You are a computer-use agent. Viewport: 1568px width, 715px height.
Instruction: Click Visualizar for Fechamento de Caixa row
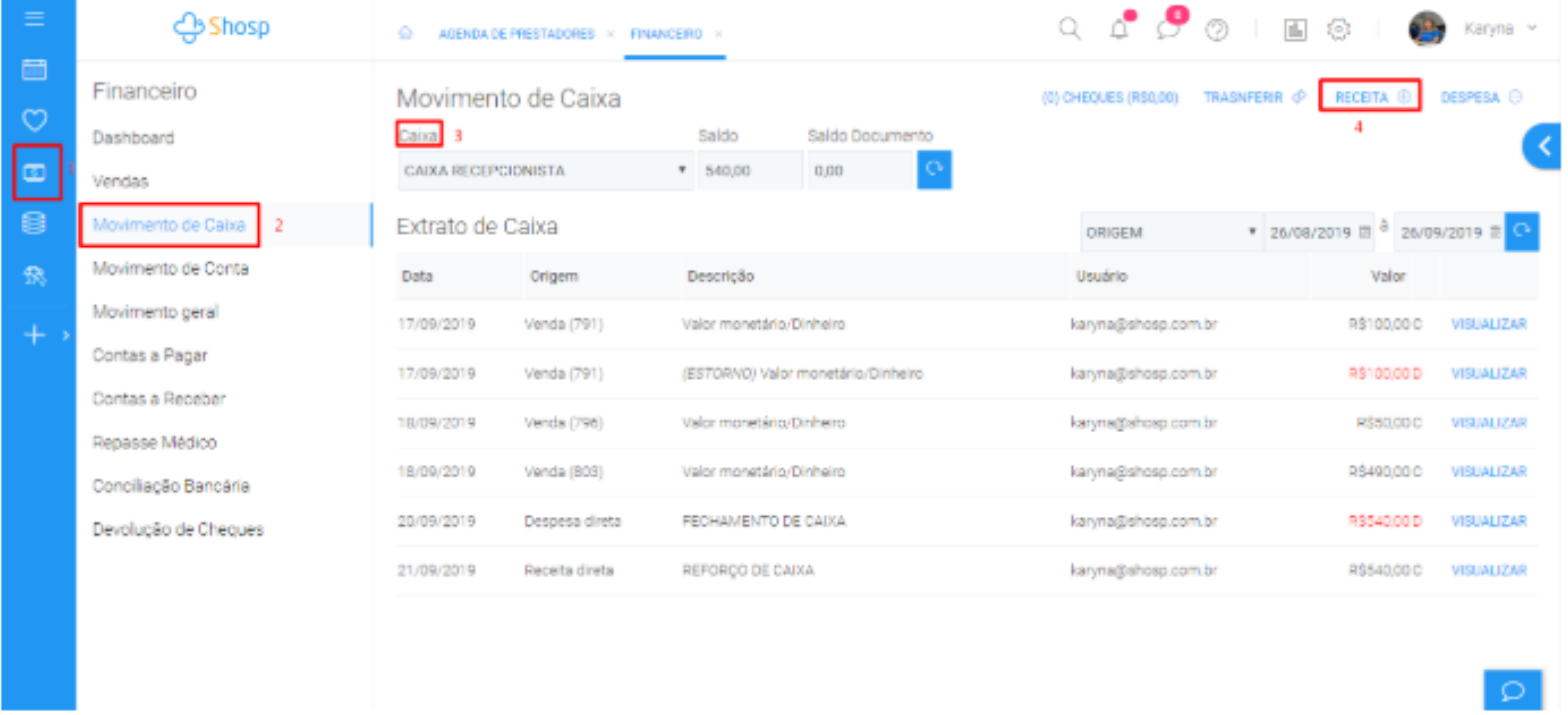(x=1488, y=521)
